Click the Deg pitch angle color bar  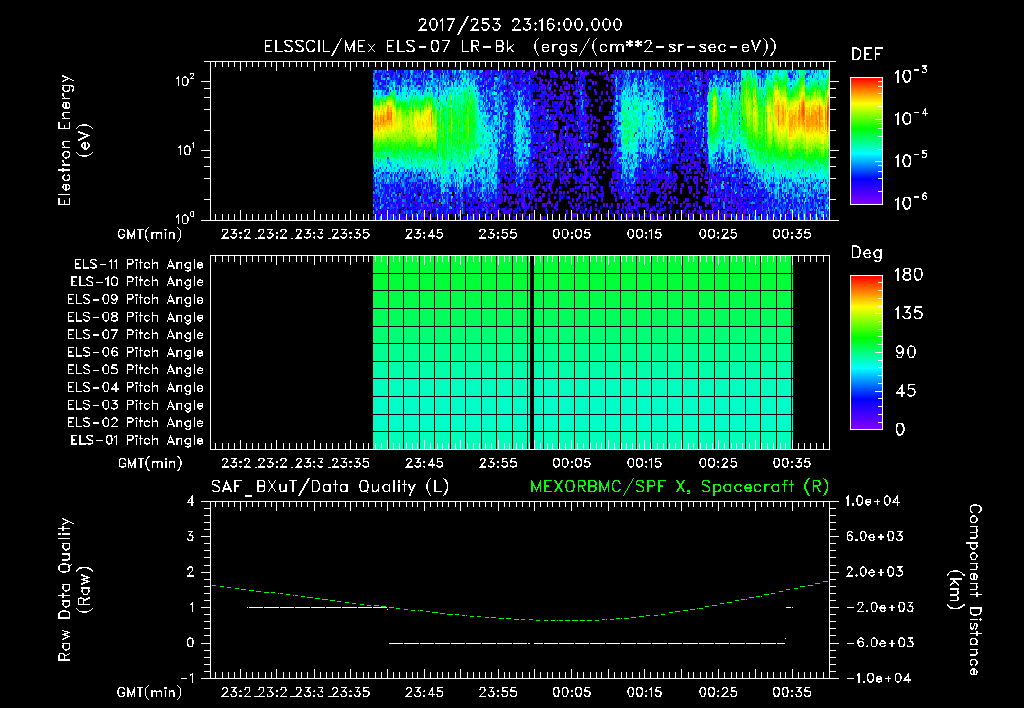(866, 352)
